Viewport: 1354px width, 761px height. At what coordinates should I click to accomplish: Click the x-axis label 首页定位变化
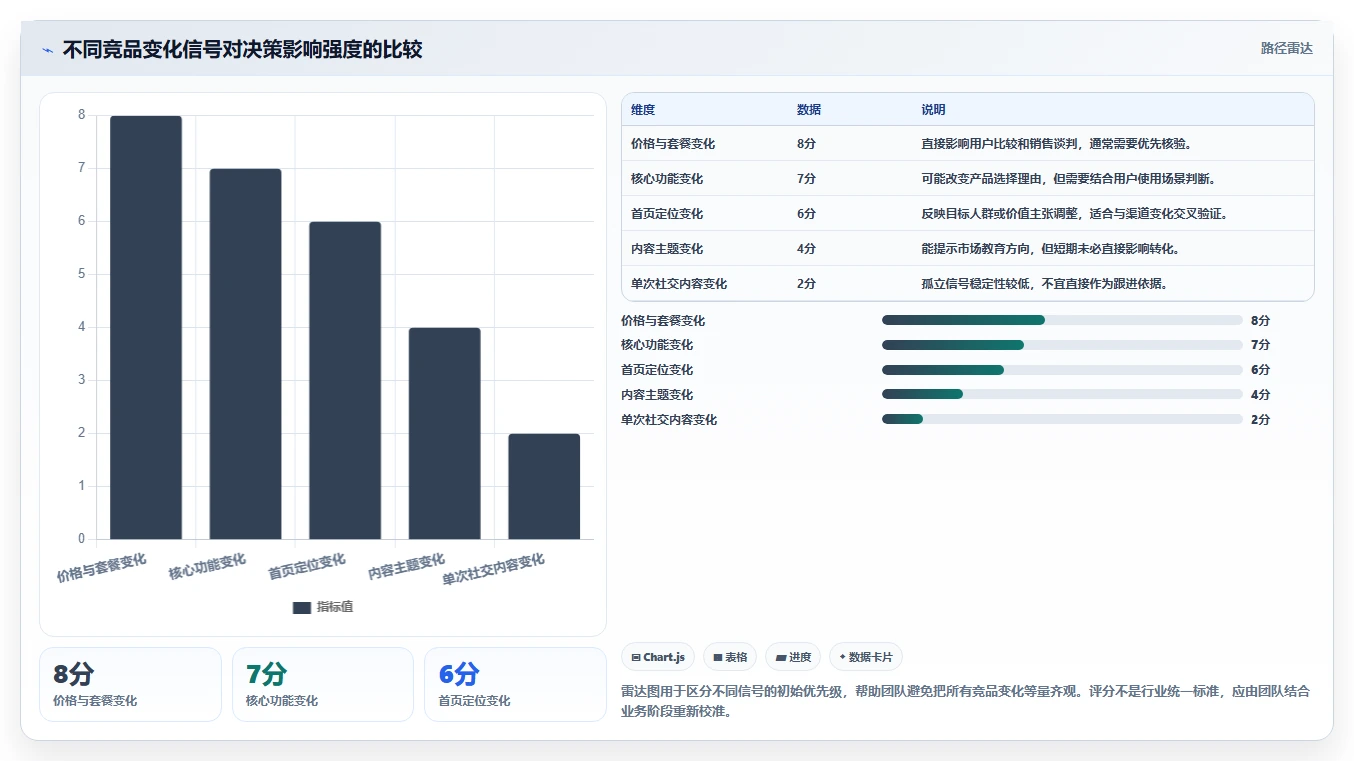point(307,567)
